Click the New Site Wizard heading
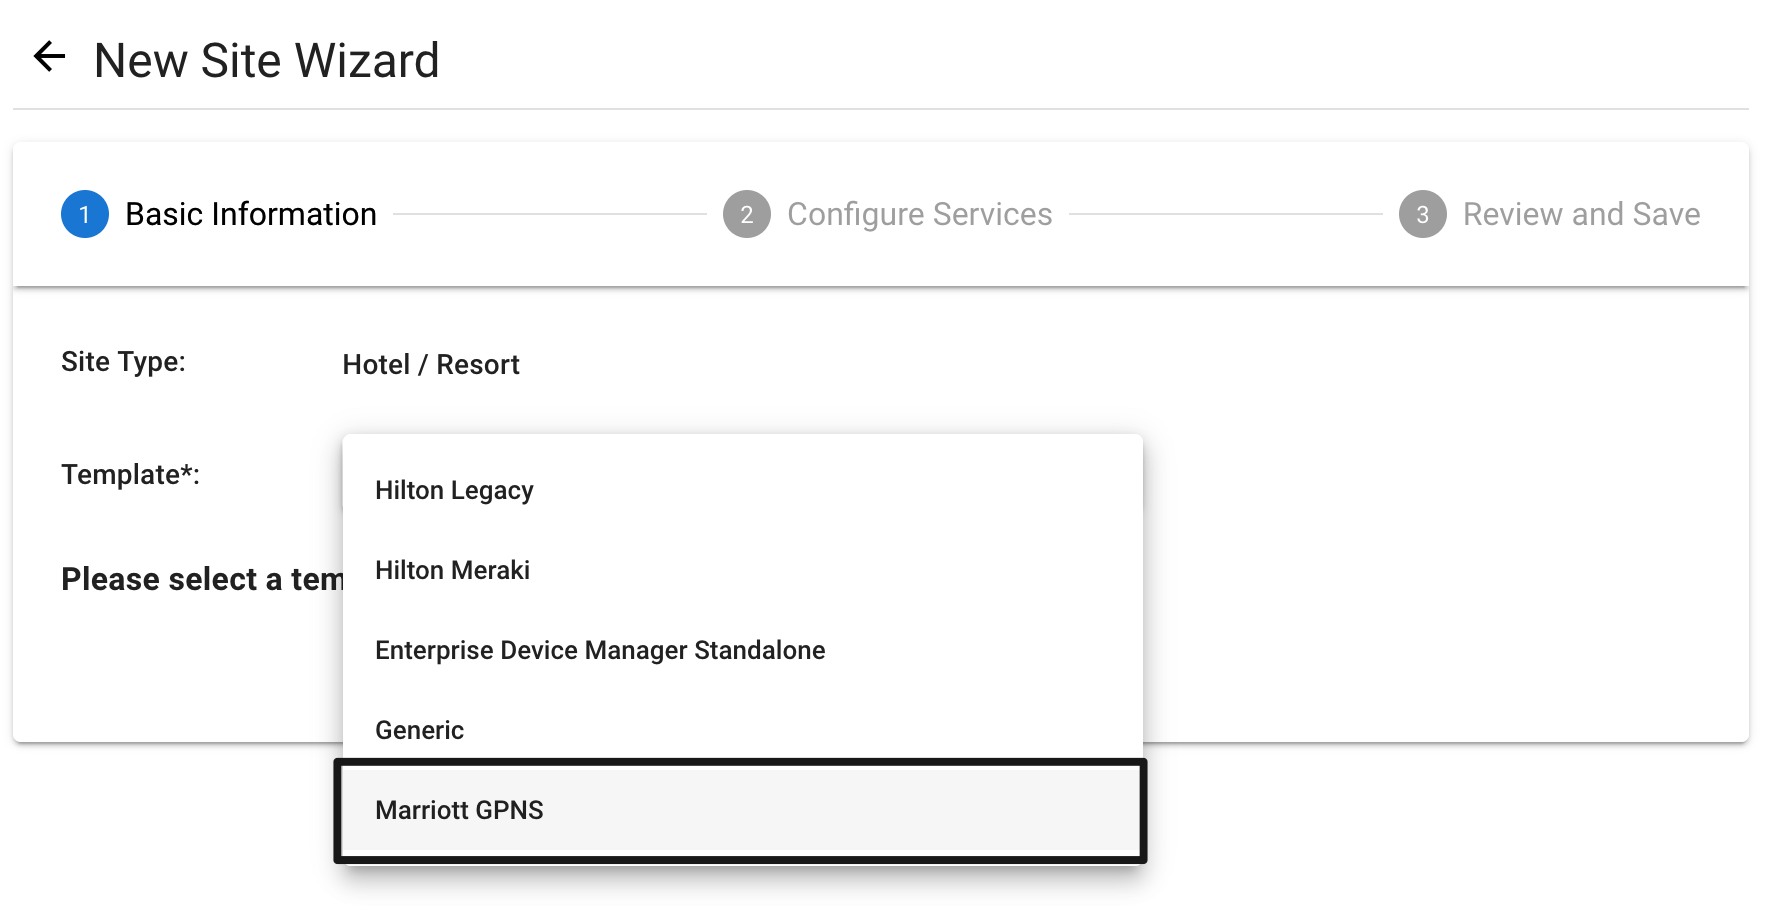 [267, 60]
